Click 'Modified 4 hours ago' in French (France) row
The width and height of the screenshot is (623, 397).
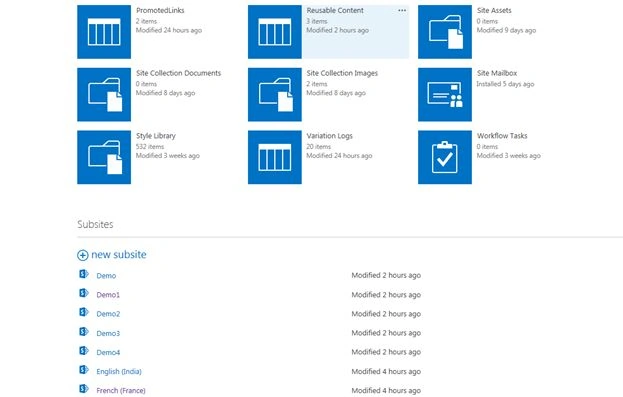386,391
